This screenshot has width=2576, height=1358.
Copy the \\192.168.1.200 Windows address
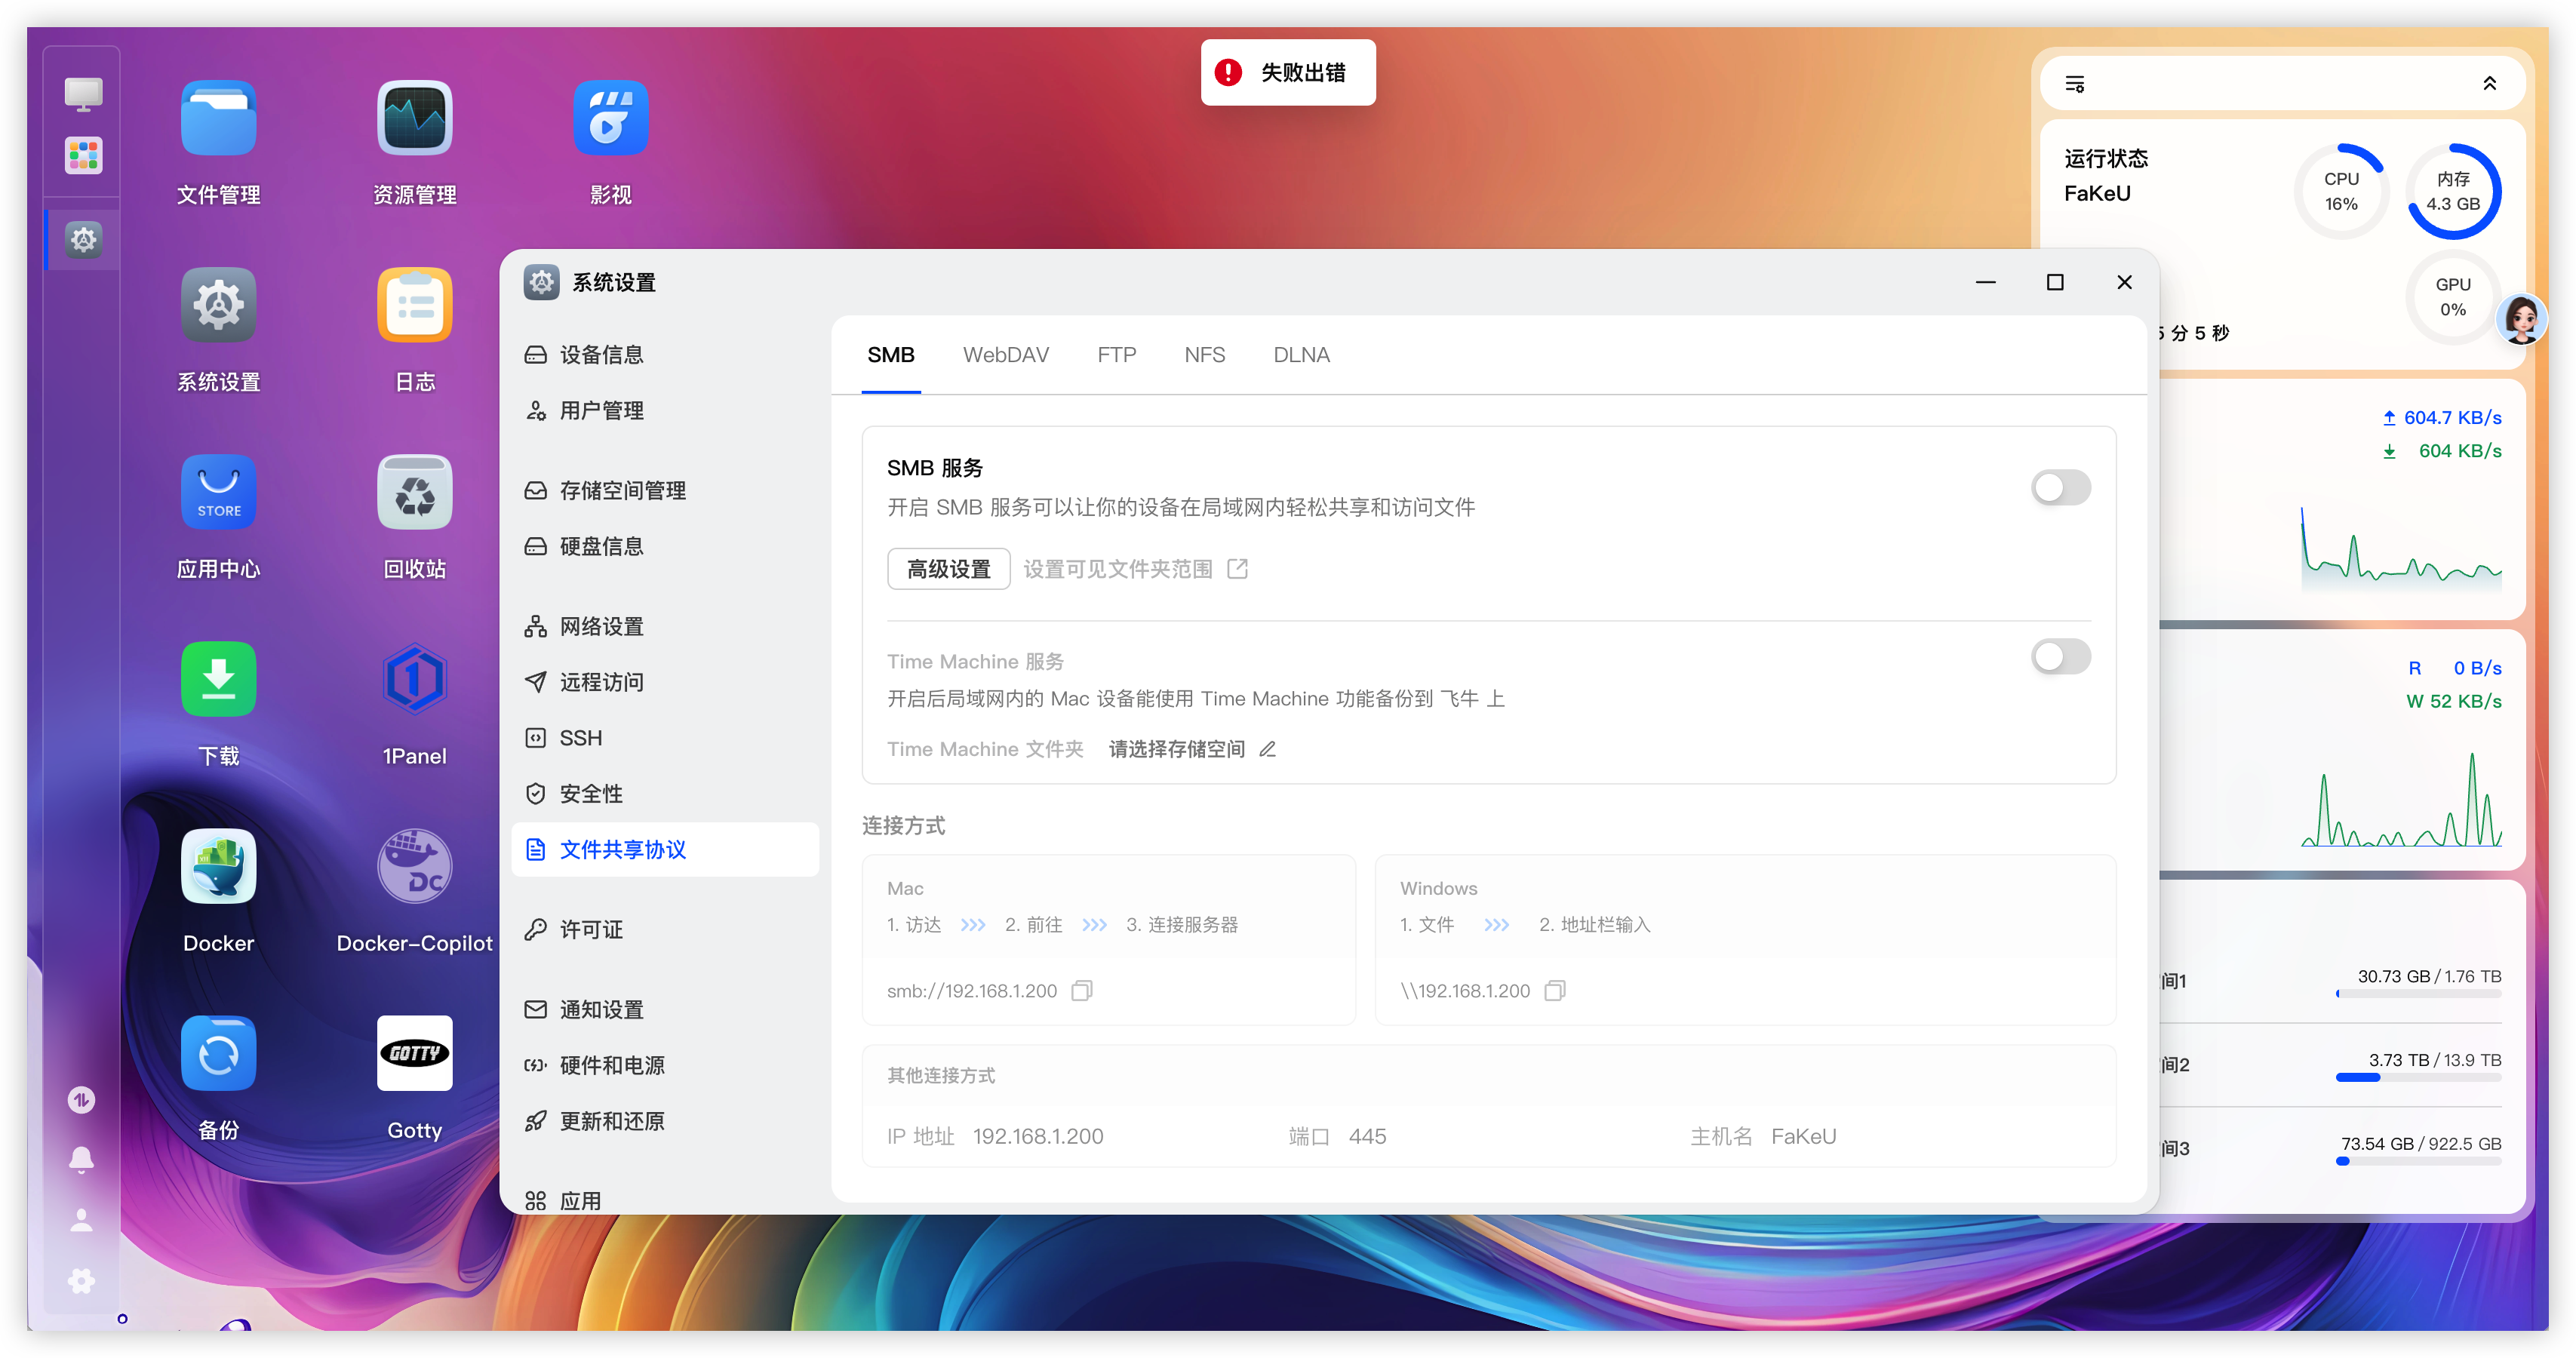(x=1554, y=990)
